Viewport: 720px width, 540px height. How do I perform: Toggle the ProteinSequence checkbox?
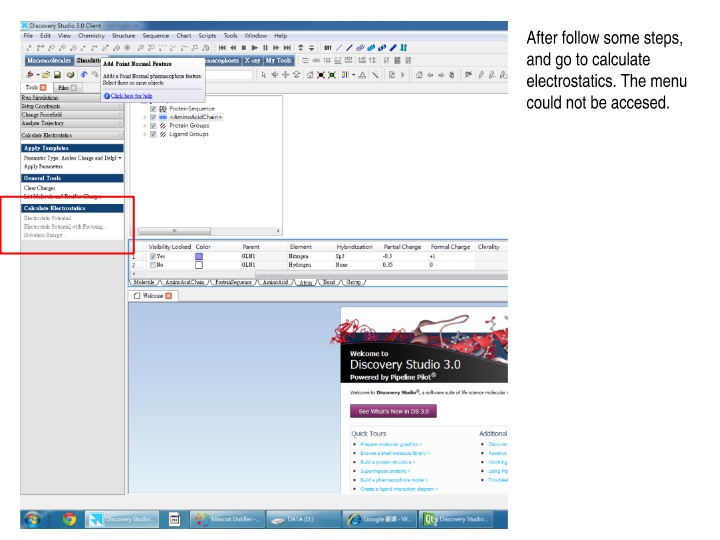point(153,109)
